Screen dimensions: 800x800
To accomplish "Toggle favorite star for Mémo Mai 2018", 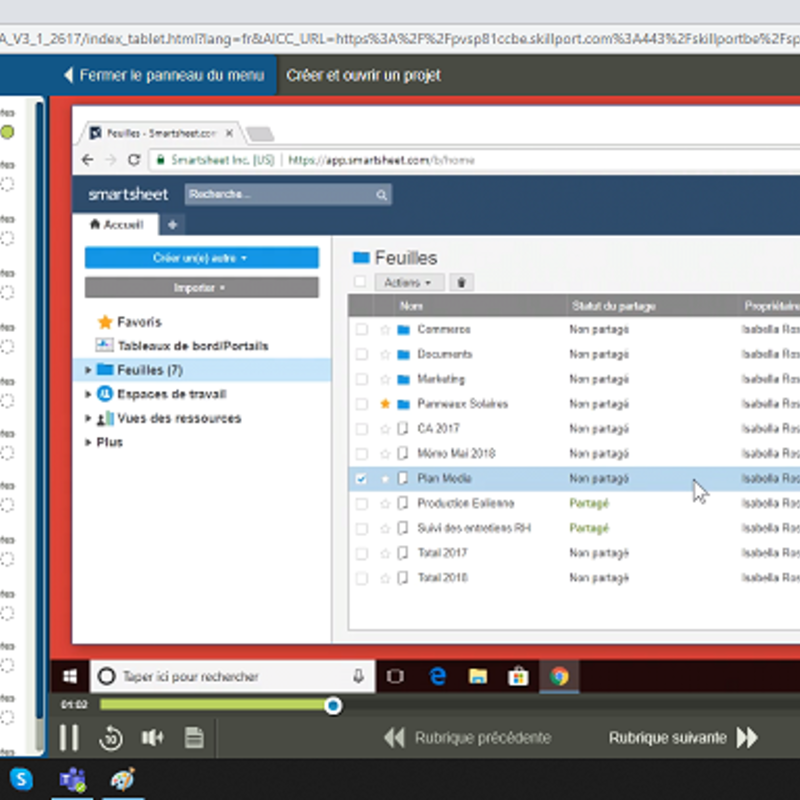I will (x=385, y=454).
